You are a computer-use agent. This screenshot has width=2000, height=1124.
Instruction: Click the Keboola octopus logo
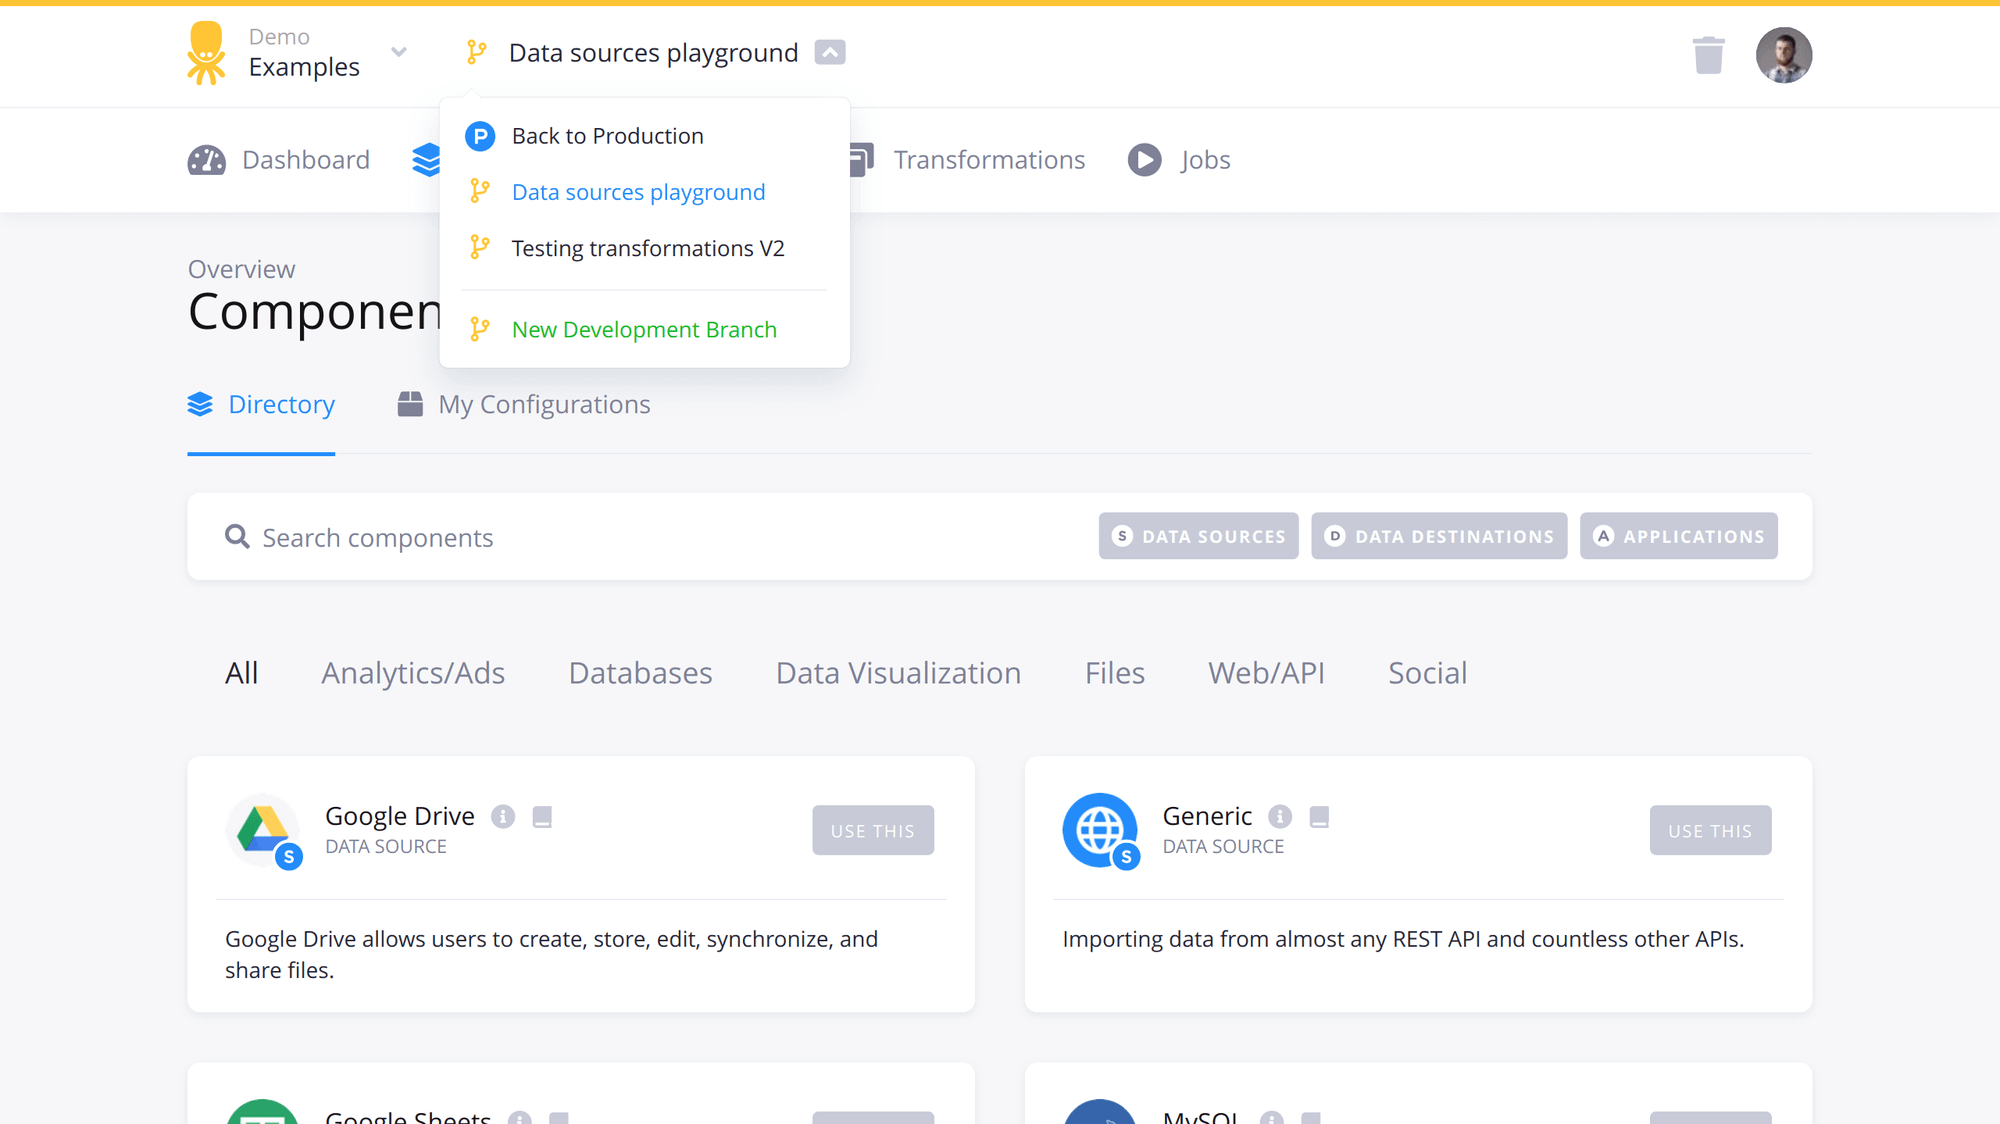[206, 52]
